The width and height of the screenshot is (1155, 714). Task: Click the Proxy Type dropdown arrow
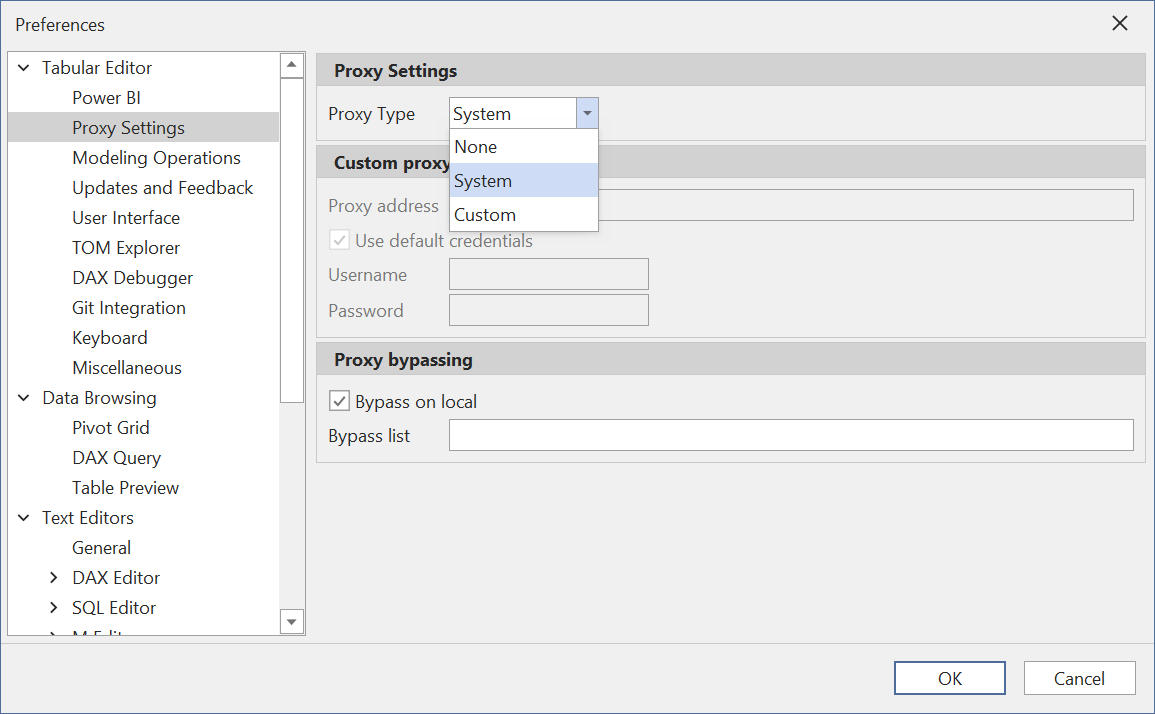[x=587, y=113]
